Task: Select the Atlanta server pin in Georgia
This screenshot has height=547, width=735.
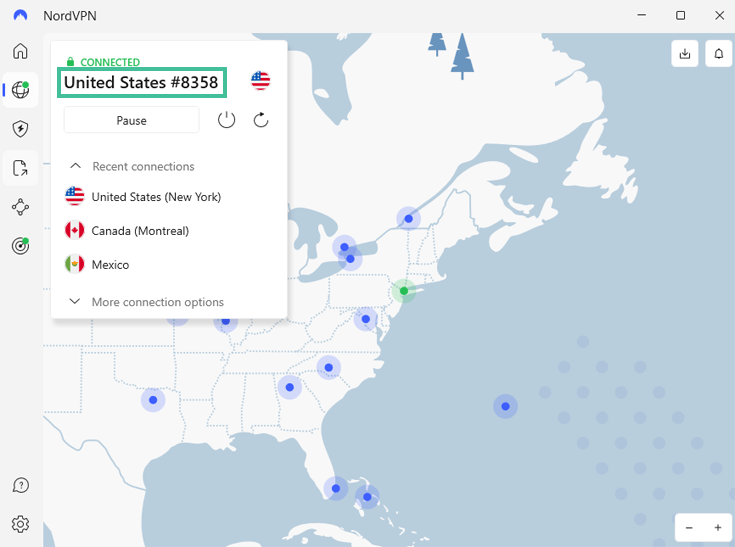Action: tap(289, 387)
